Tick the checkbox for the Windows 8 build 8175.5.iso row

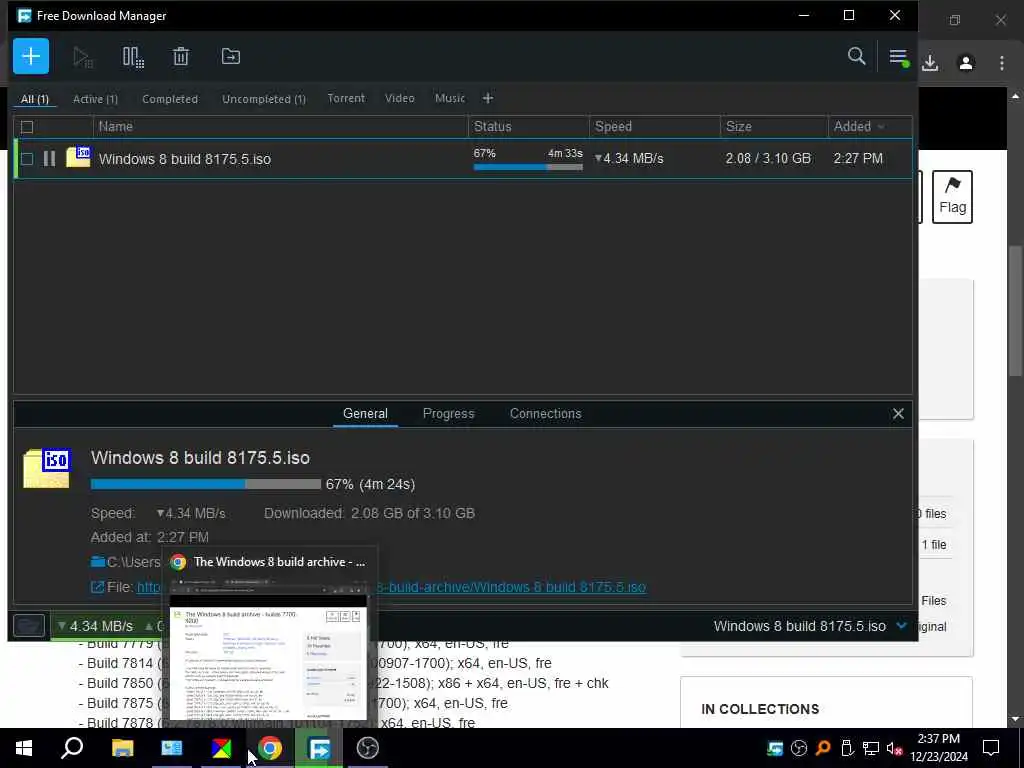pyautogui.click(x=27, y=159)
